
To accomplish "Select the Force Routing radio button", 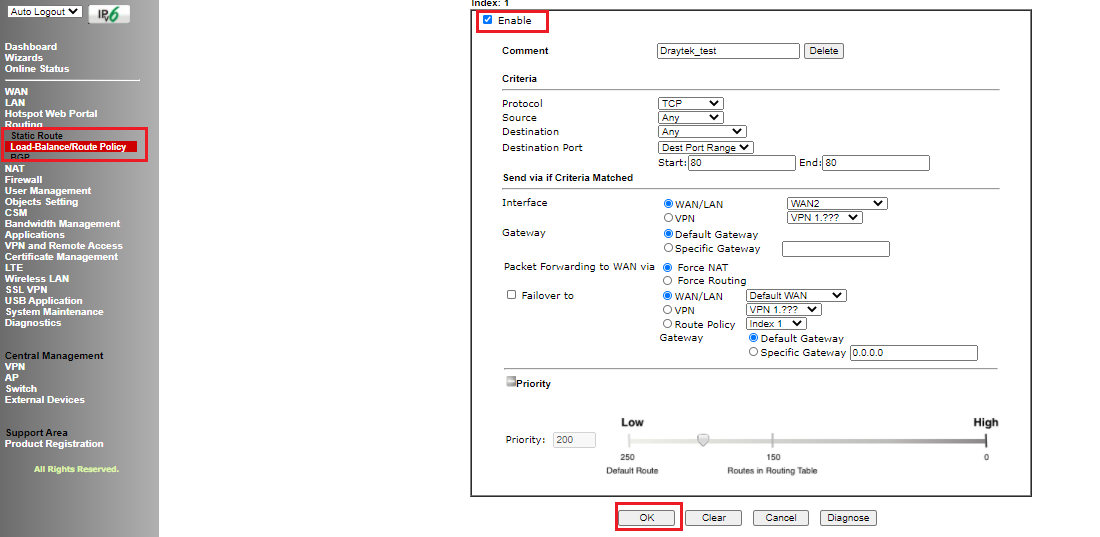I will (668, 281).
